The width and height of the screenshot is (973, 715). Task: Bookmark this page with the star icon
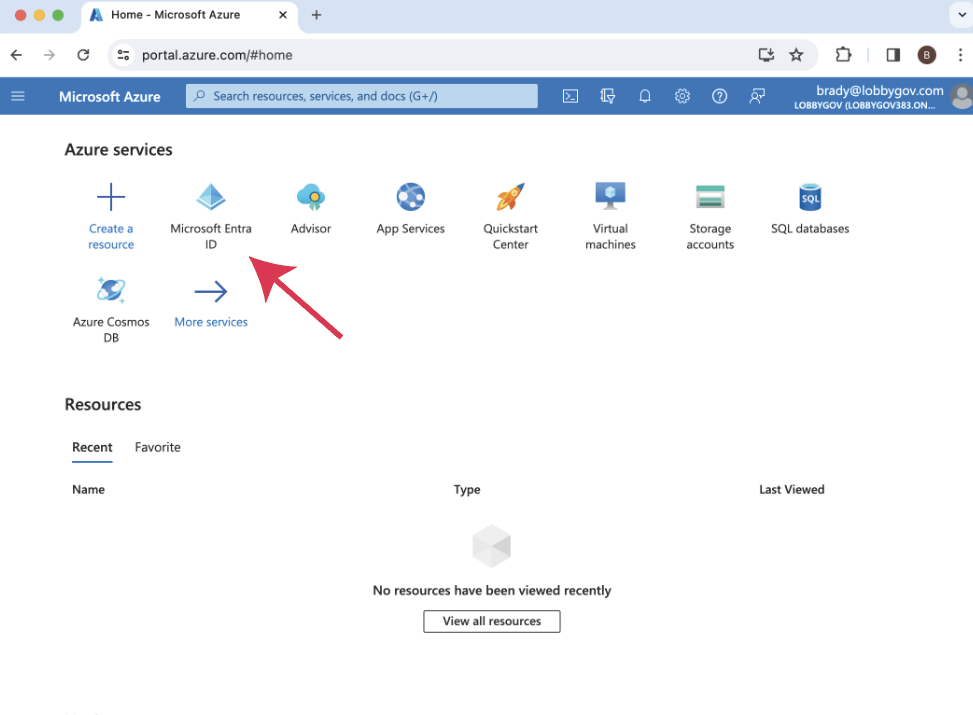point(796,55)
